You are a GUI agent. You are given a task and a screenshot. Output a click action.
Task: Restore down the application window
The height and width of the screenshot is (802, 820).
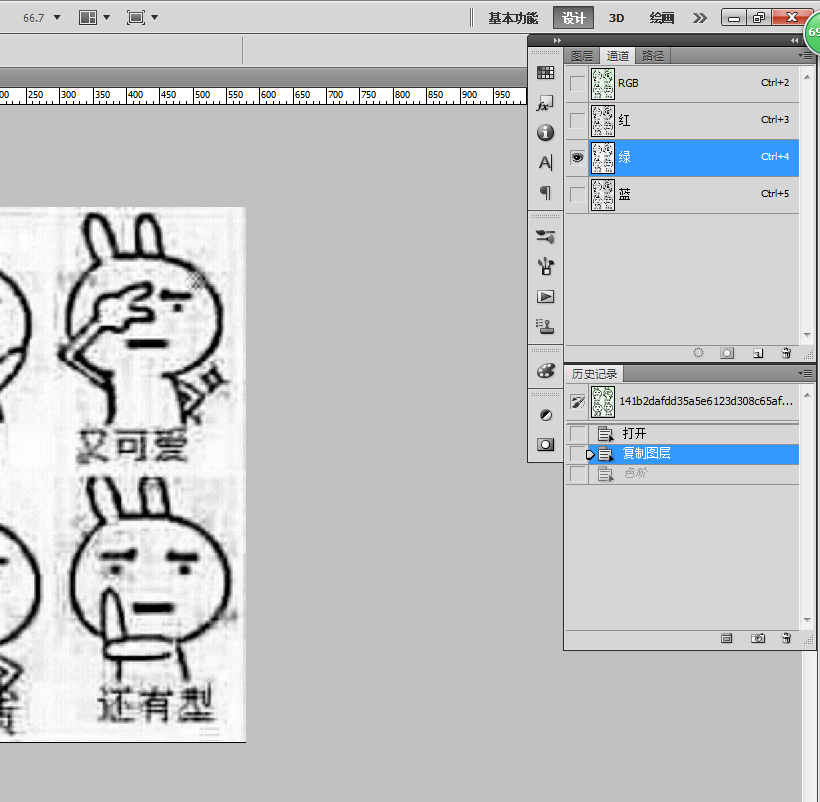pyautogui.click(x=758, y=18)
